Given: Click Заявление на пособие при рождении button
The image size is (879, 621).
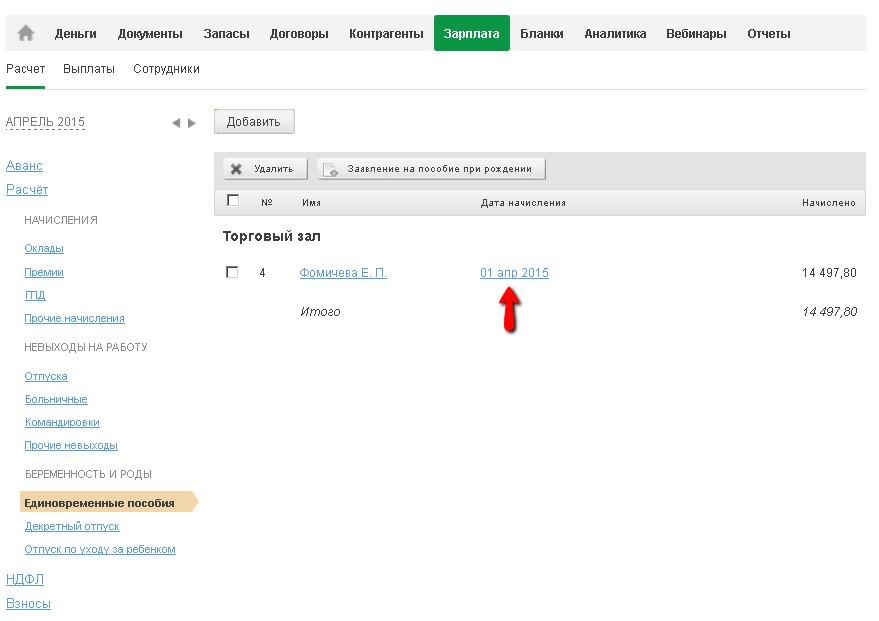Looking at the screenshot, I should [x=431, y=169].
